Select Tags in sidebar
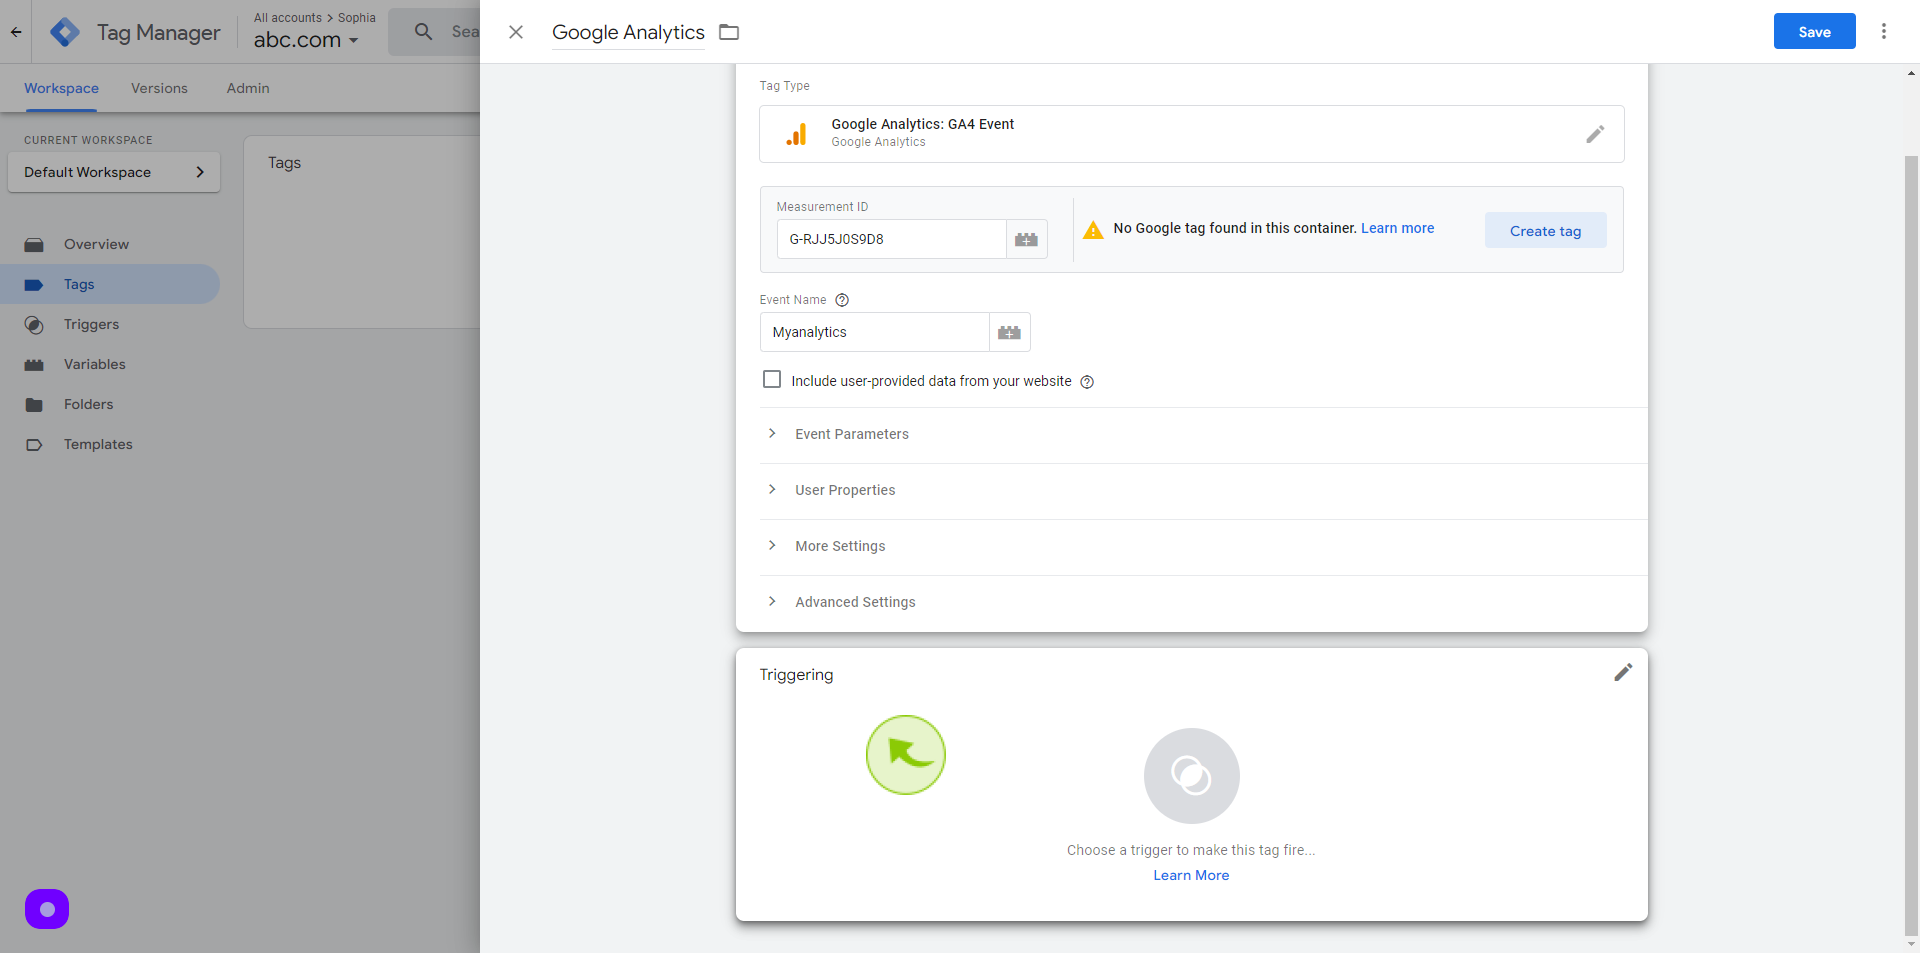This screenshot has width=1920, height=953. coord(110,284)
